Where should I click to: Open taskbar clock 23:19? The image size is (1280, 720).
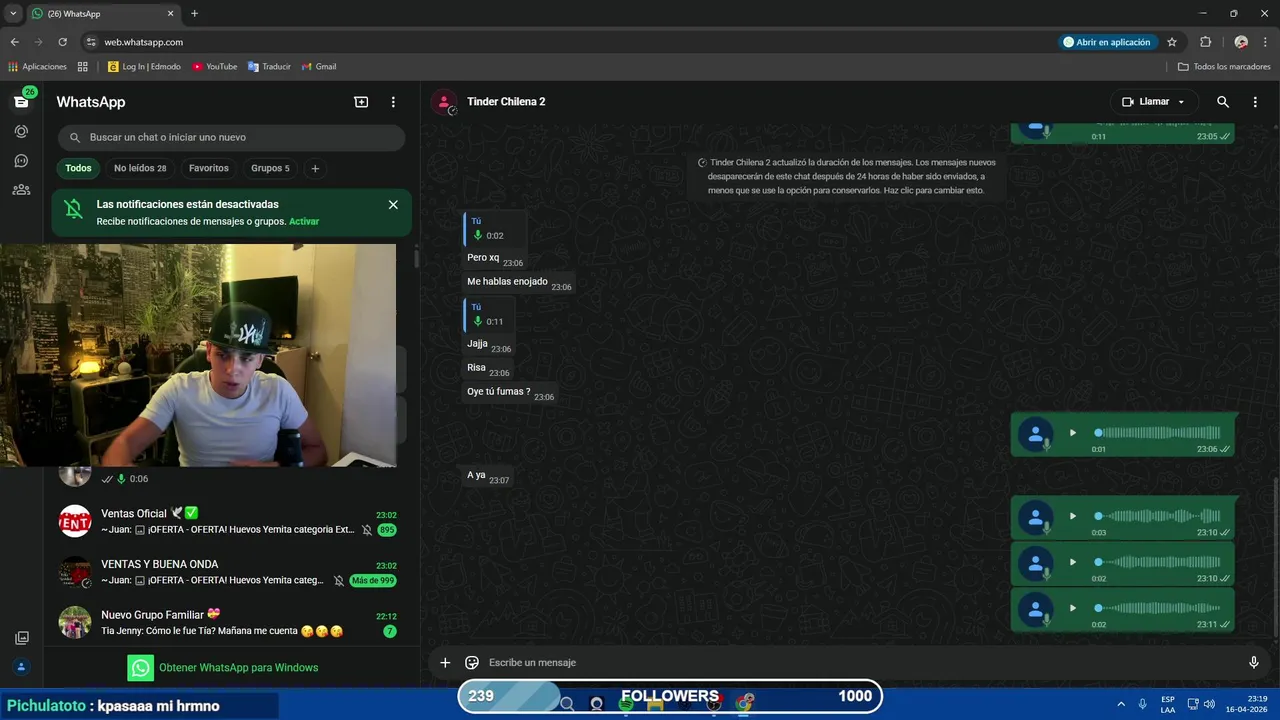point(1246,704)
